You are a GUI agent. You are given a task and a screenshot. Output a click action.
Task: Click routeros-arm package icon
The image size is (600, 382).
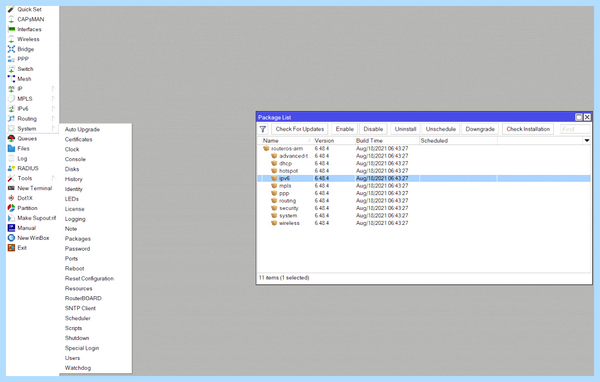(x=266, y=149)
